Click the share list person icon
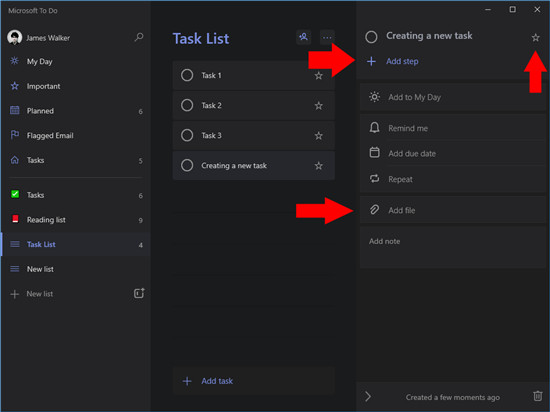 303,37
